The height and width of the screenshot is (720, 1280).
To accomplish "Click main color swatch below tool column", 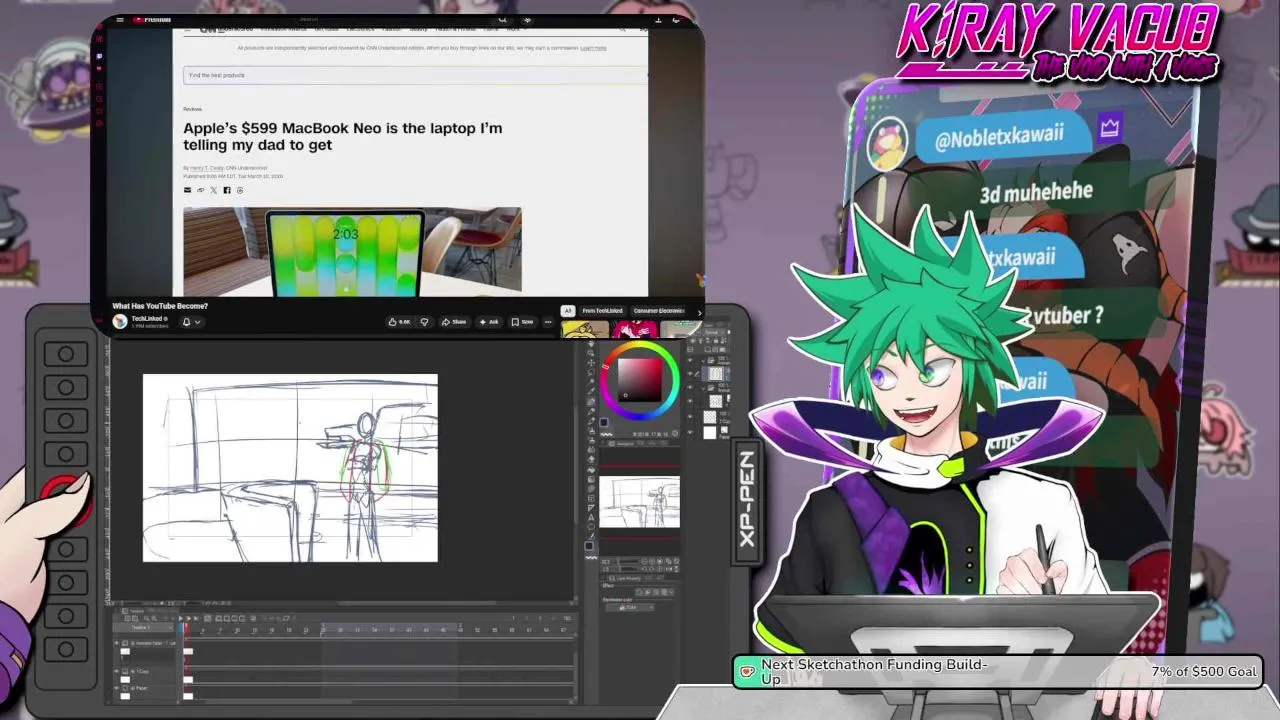I will point(589,545).
